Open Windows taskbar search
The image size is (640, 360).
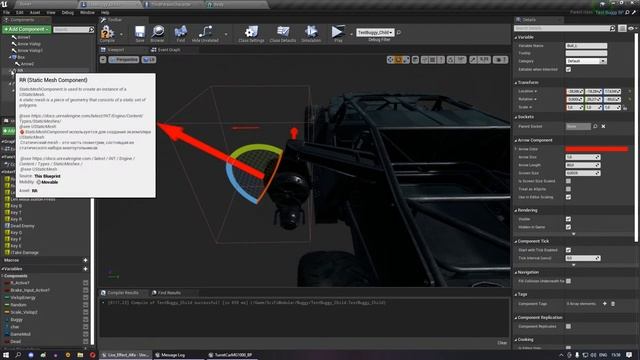point(18,355)
